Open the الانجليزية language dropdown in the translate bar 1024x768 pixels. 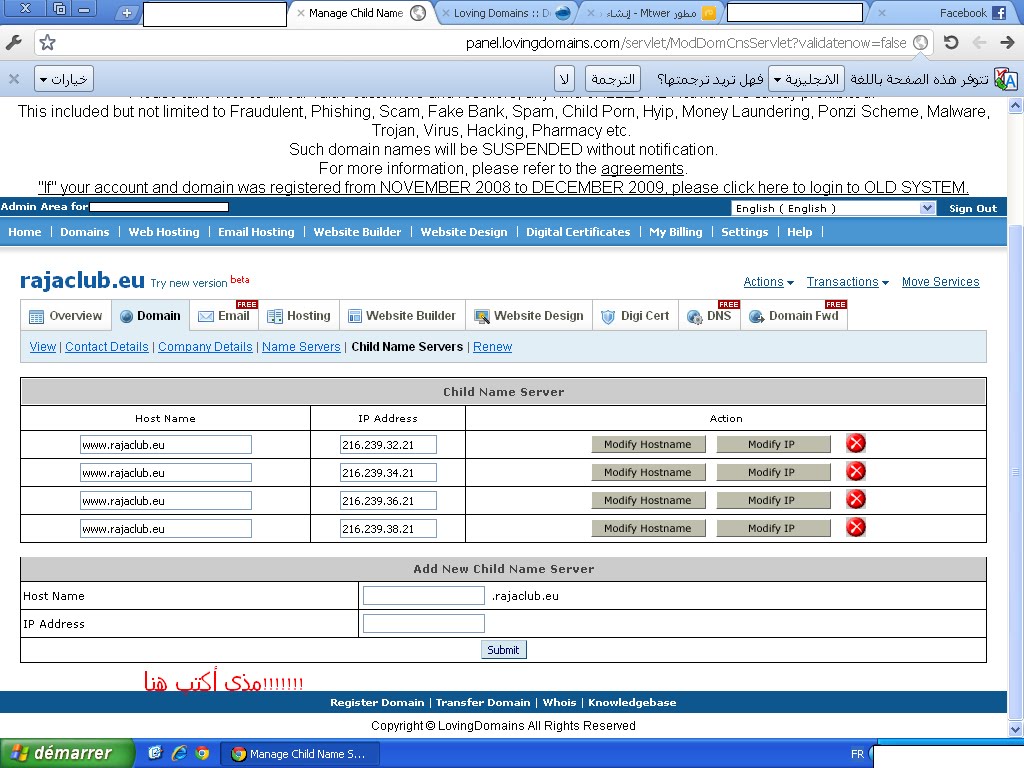(x=807, y=79)
